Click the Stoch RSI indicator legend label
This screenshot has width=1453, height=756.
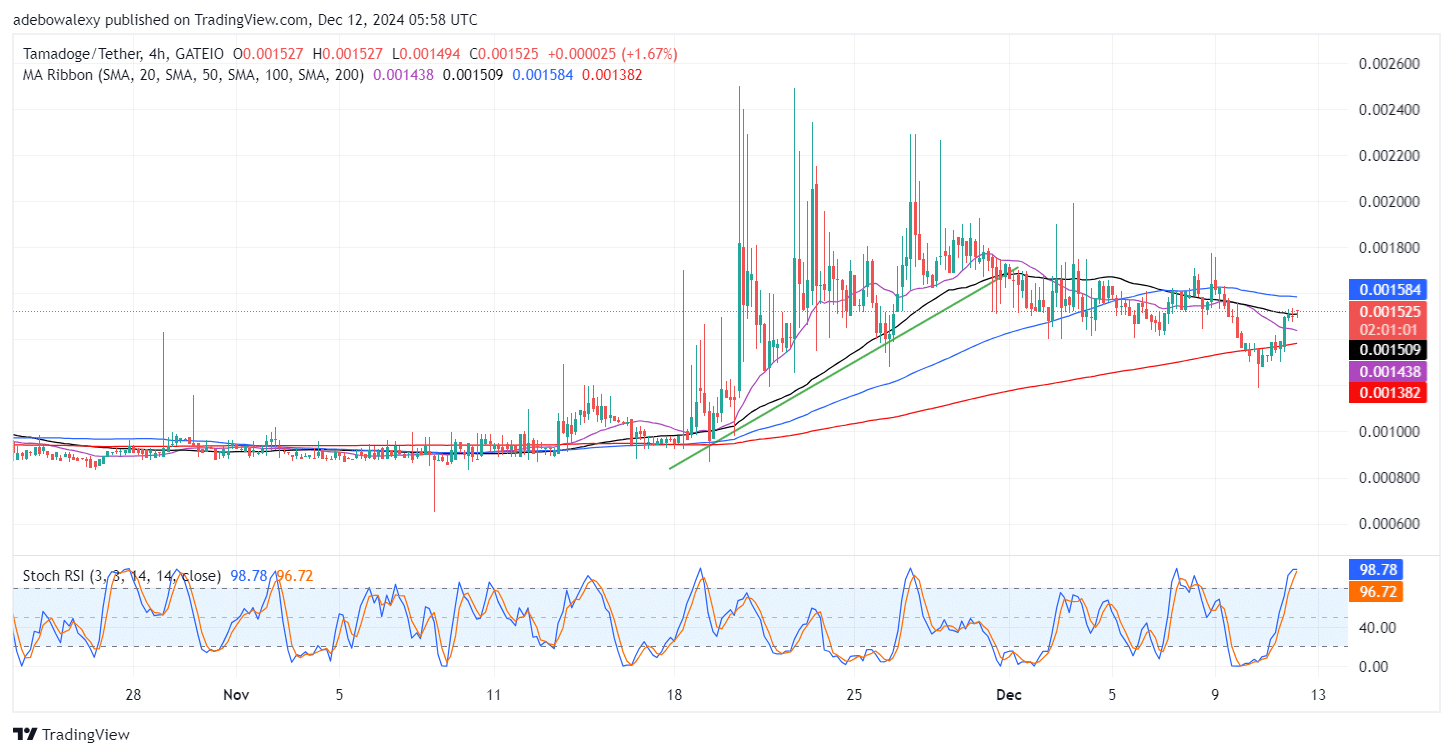(x=120, y=577)
